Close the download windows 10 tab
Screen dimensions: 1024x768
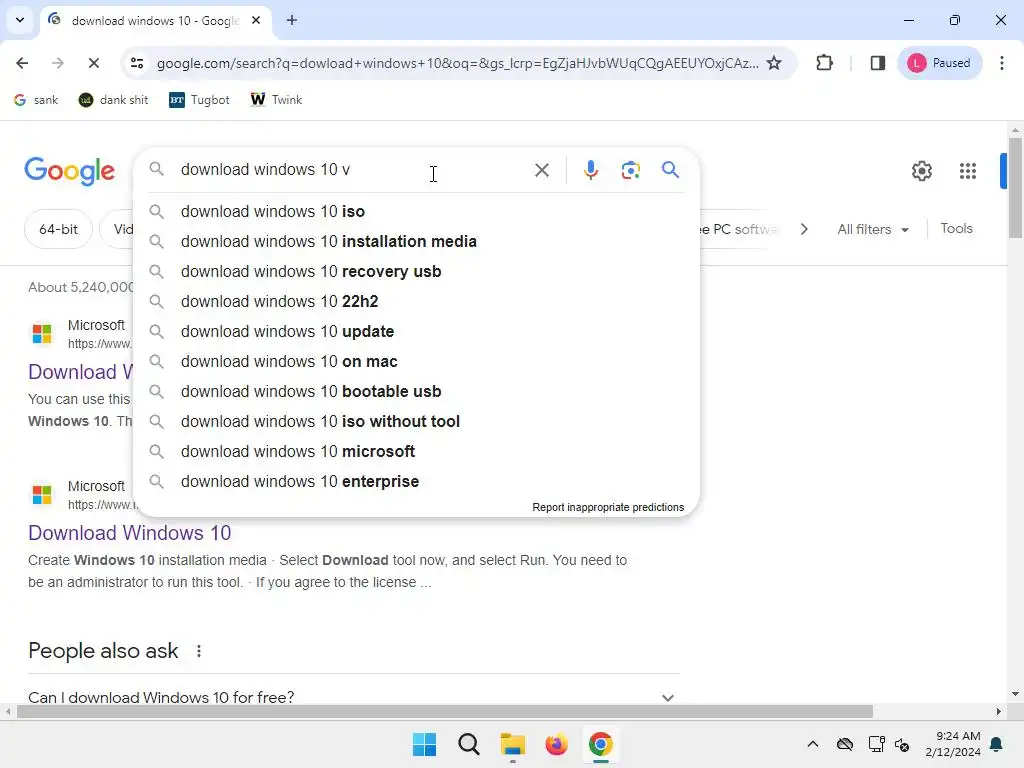click(256, 20)
